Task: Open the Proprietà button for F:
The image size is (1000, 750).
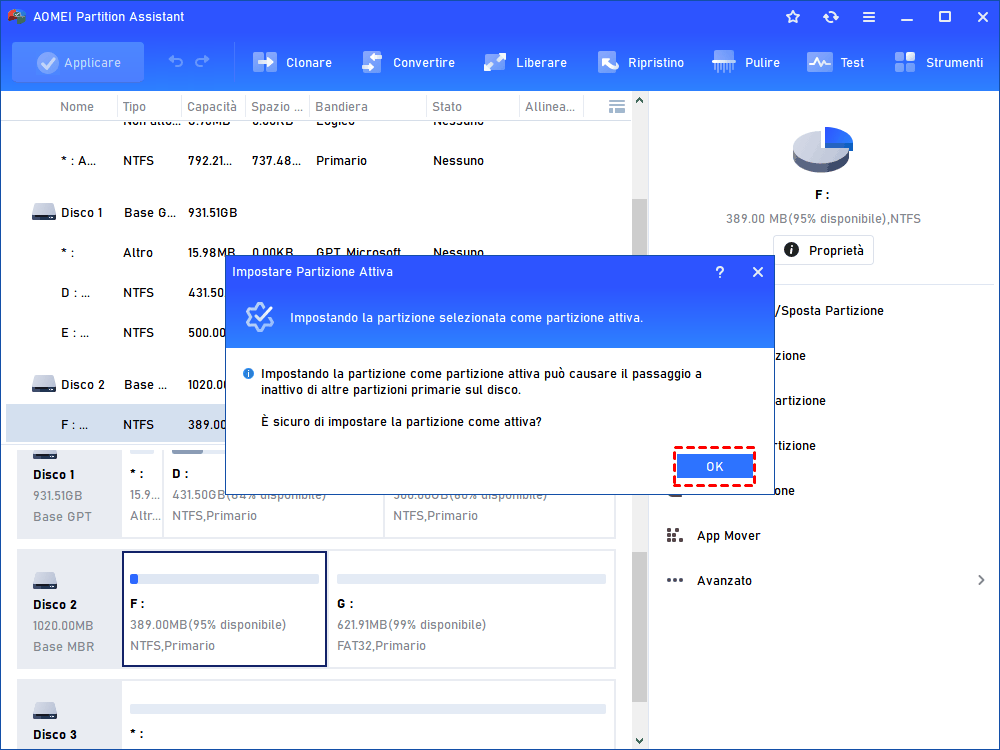Action: coord(823,250)
